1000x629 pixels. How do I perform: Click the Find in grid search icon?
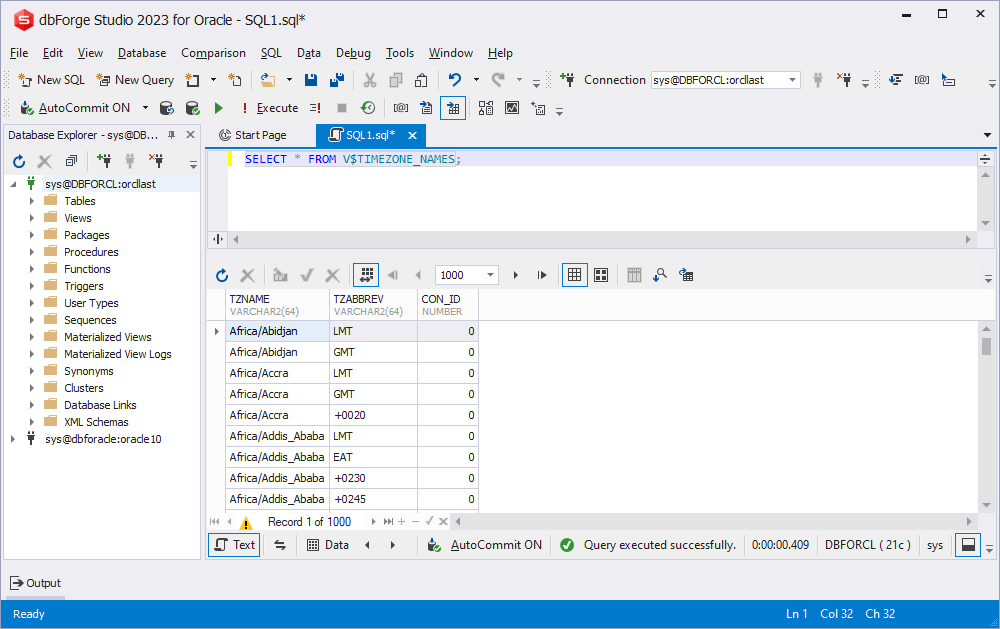click(659, 275)
